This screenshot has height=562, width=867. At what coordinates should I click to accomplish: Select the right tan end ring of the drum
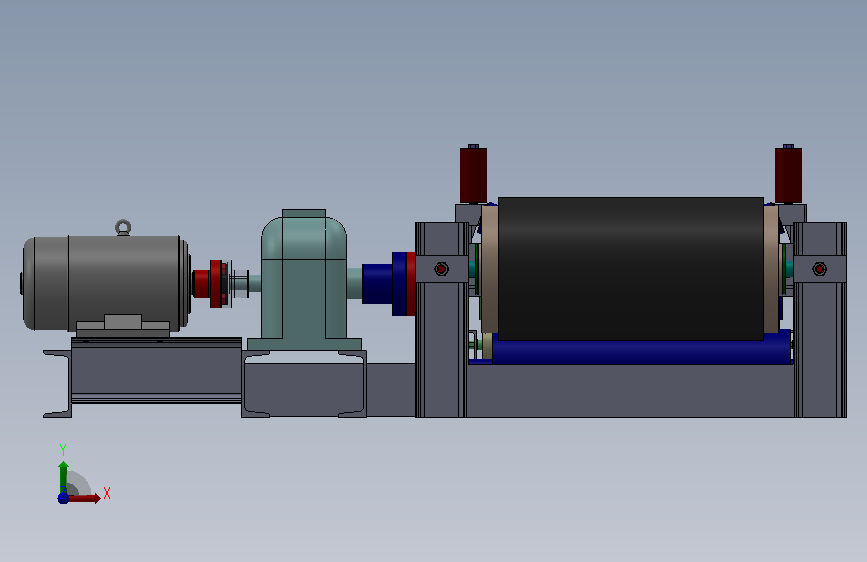click(772, 269)
